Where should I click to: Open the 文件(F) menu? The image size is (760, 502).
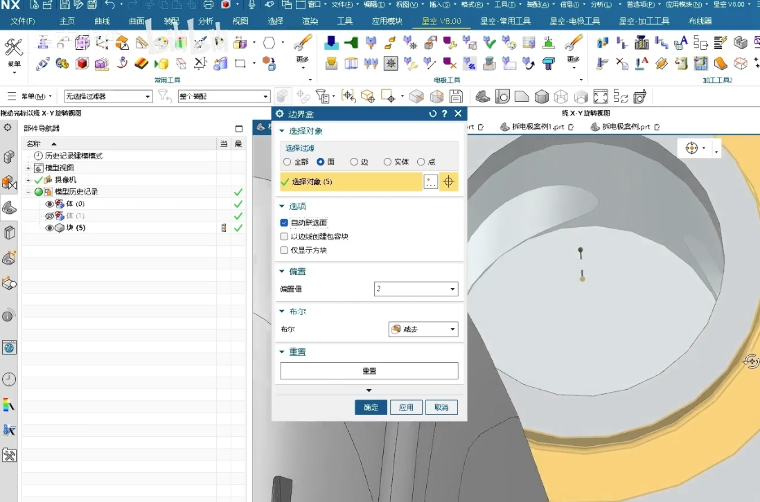tap(23, 20)
